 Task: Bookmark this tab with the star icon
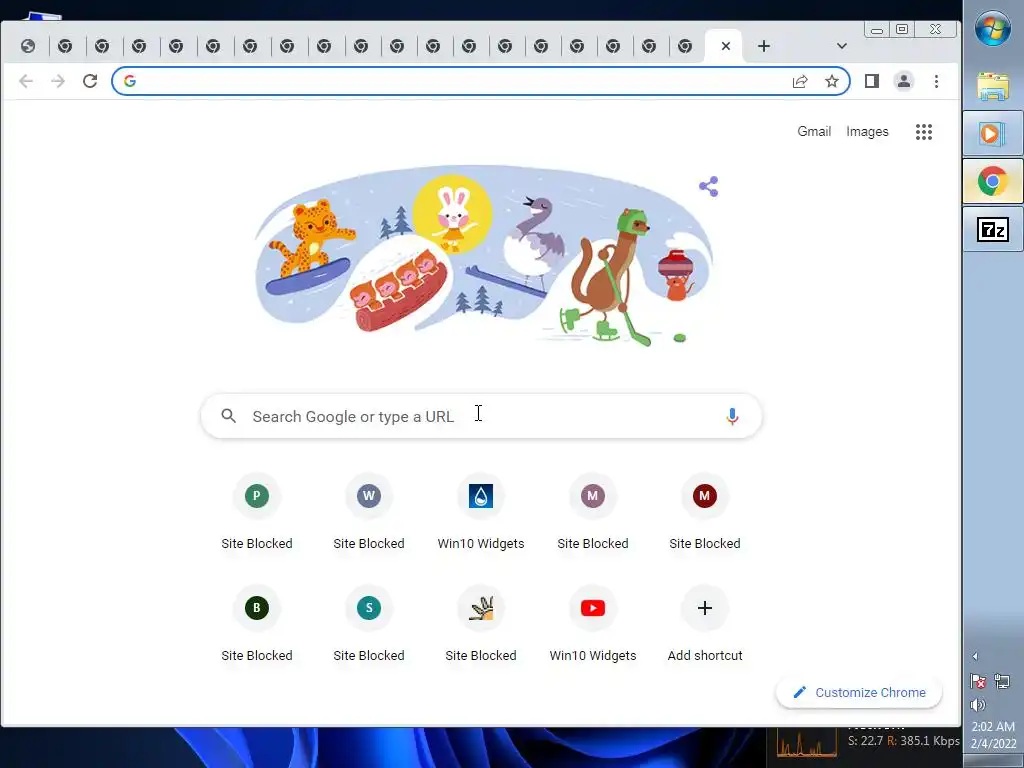coord(831,81)
